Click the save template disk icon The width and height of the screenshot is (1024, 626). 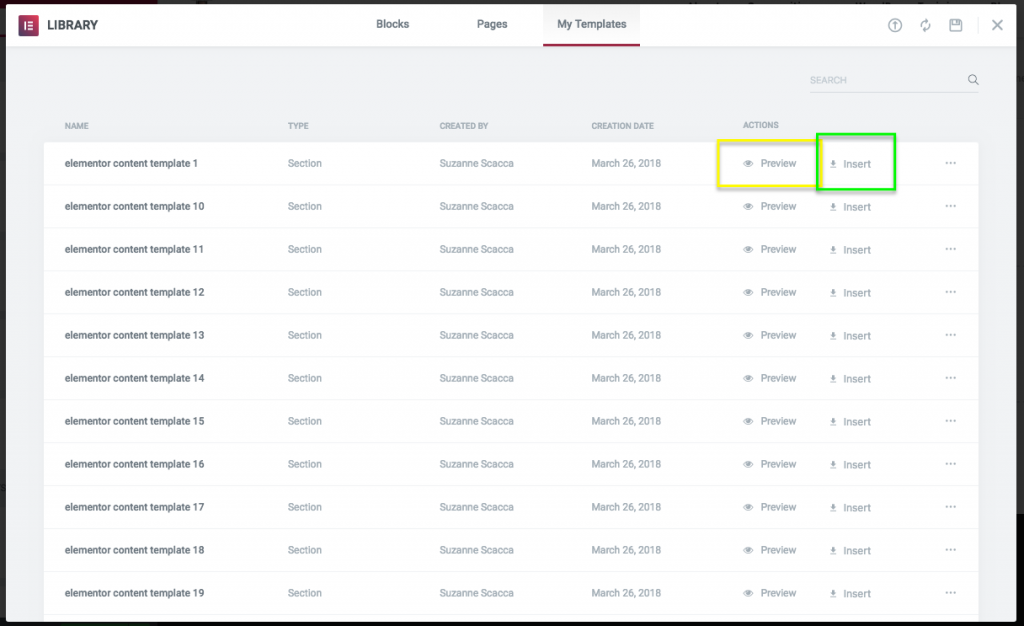coord(956,25)
